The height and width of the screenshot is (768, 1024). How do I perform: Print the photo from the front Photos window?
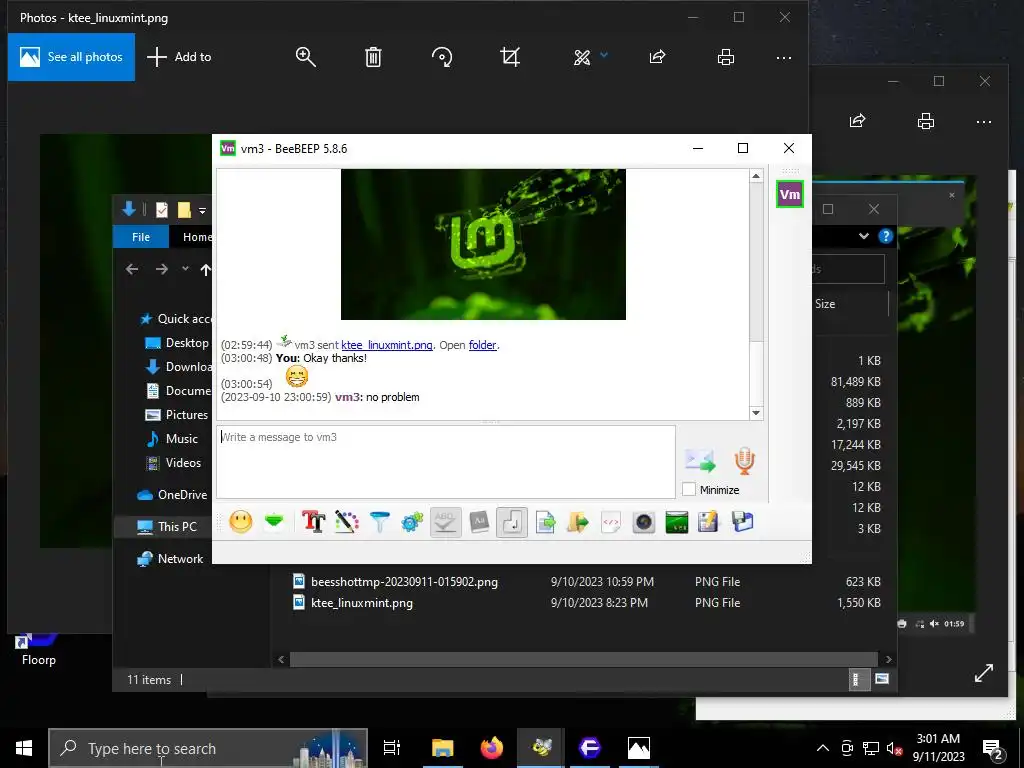coord(726,57)
